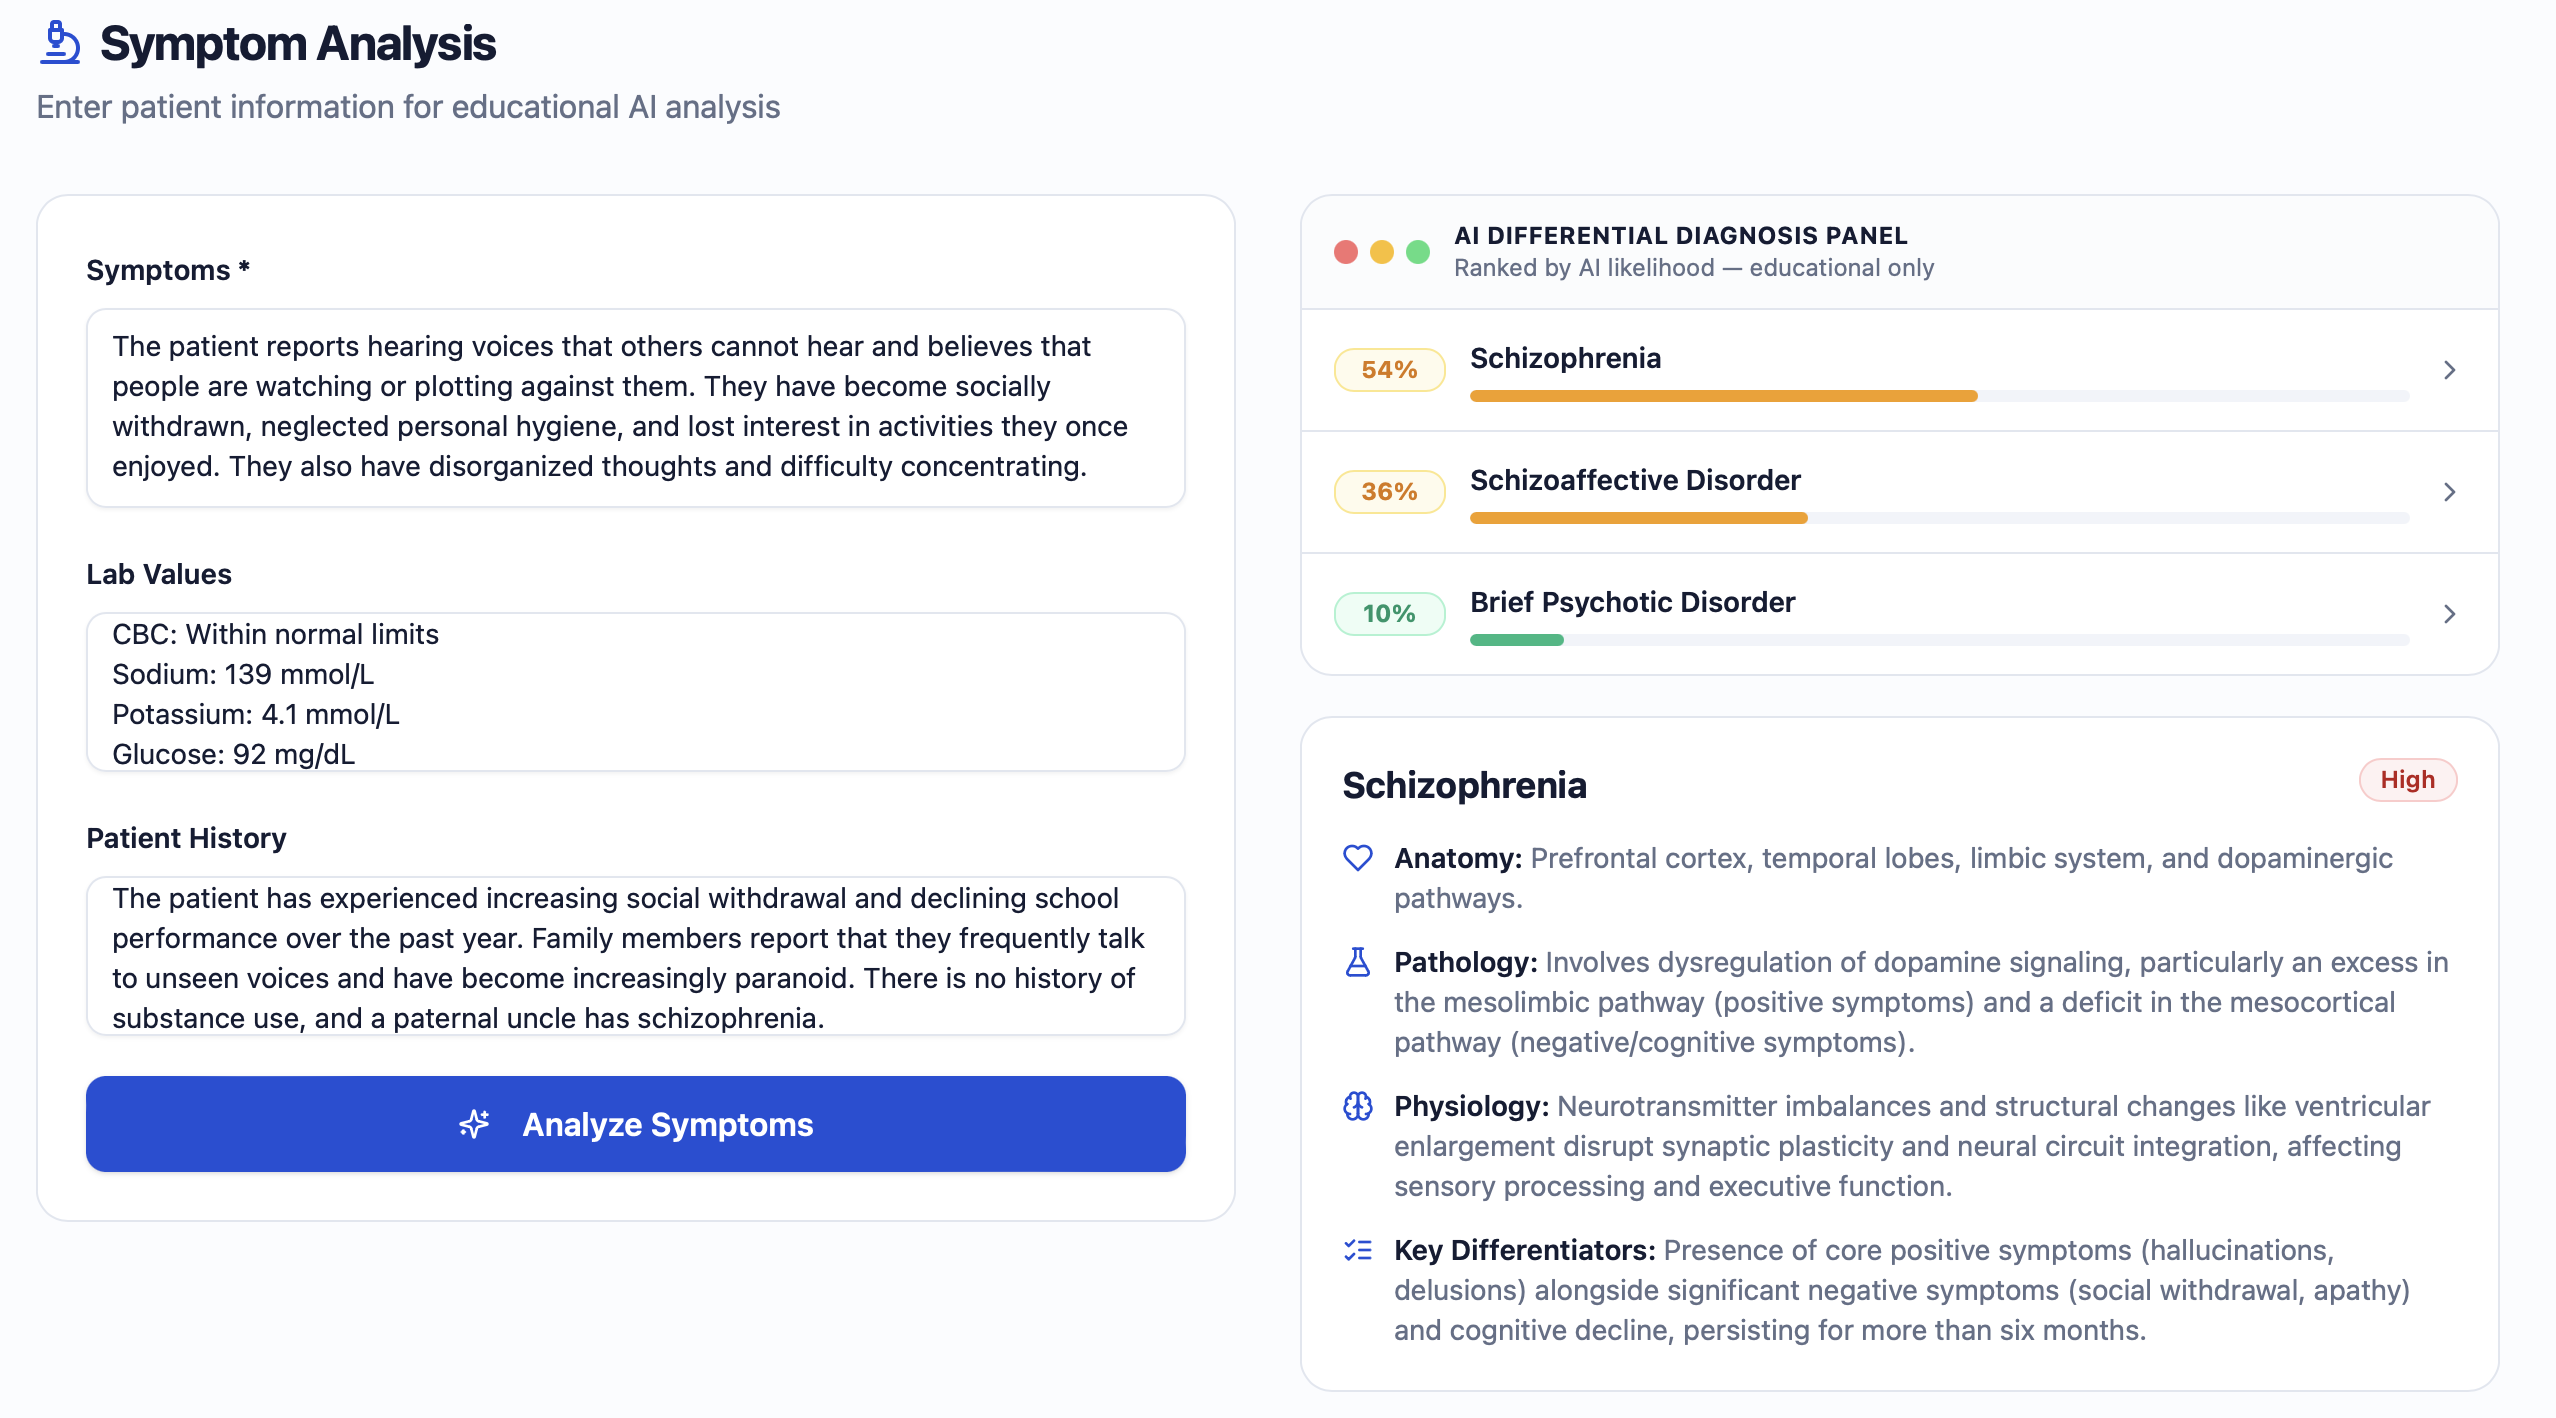Click the microscope icon beside Symptom Analysis

point(60,43)
